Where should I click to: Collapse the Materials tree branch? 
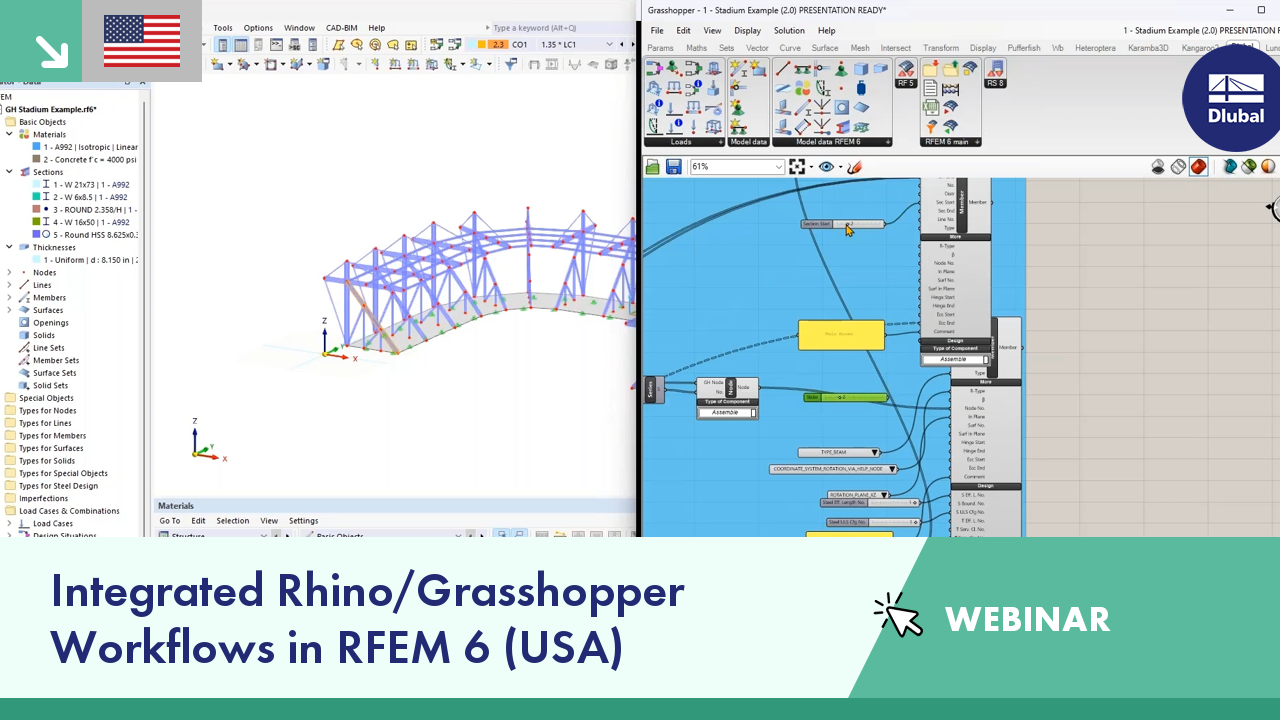coord(9,134)
